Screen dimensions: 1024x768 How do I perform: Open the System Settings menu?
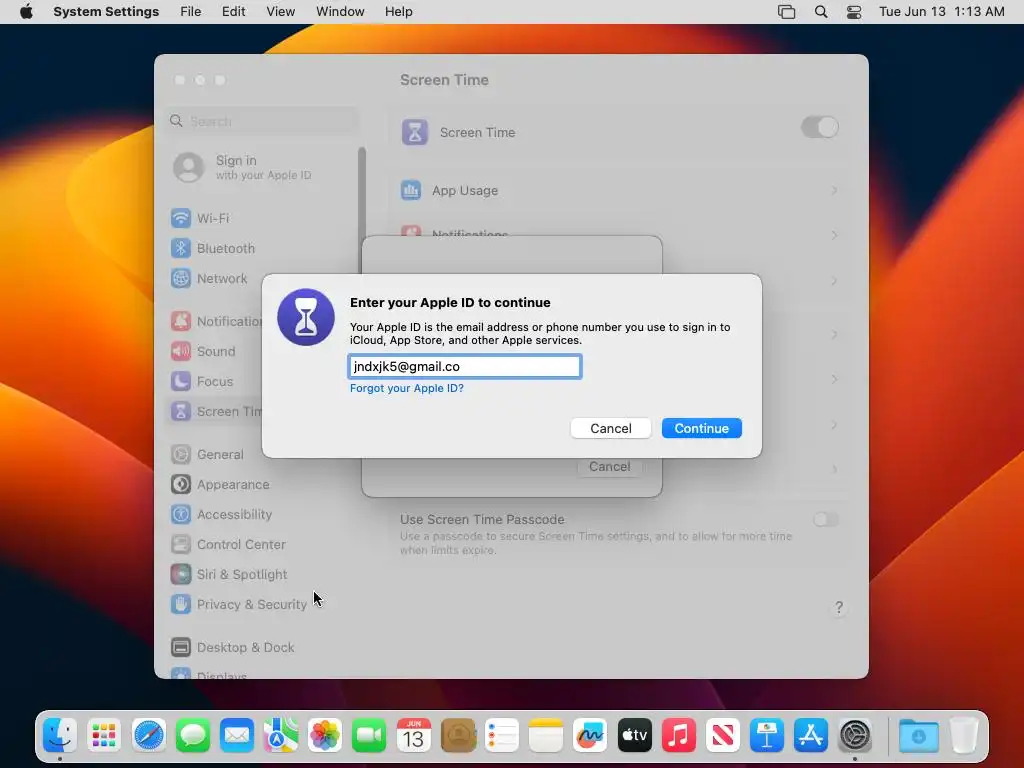(x=106, y=12)
